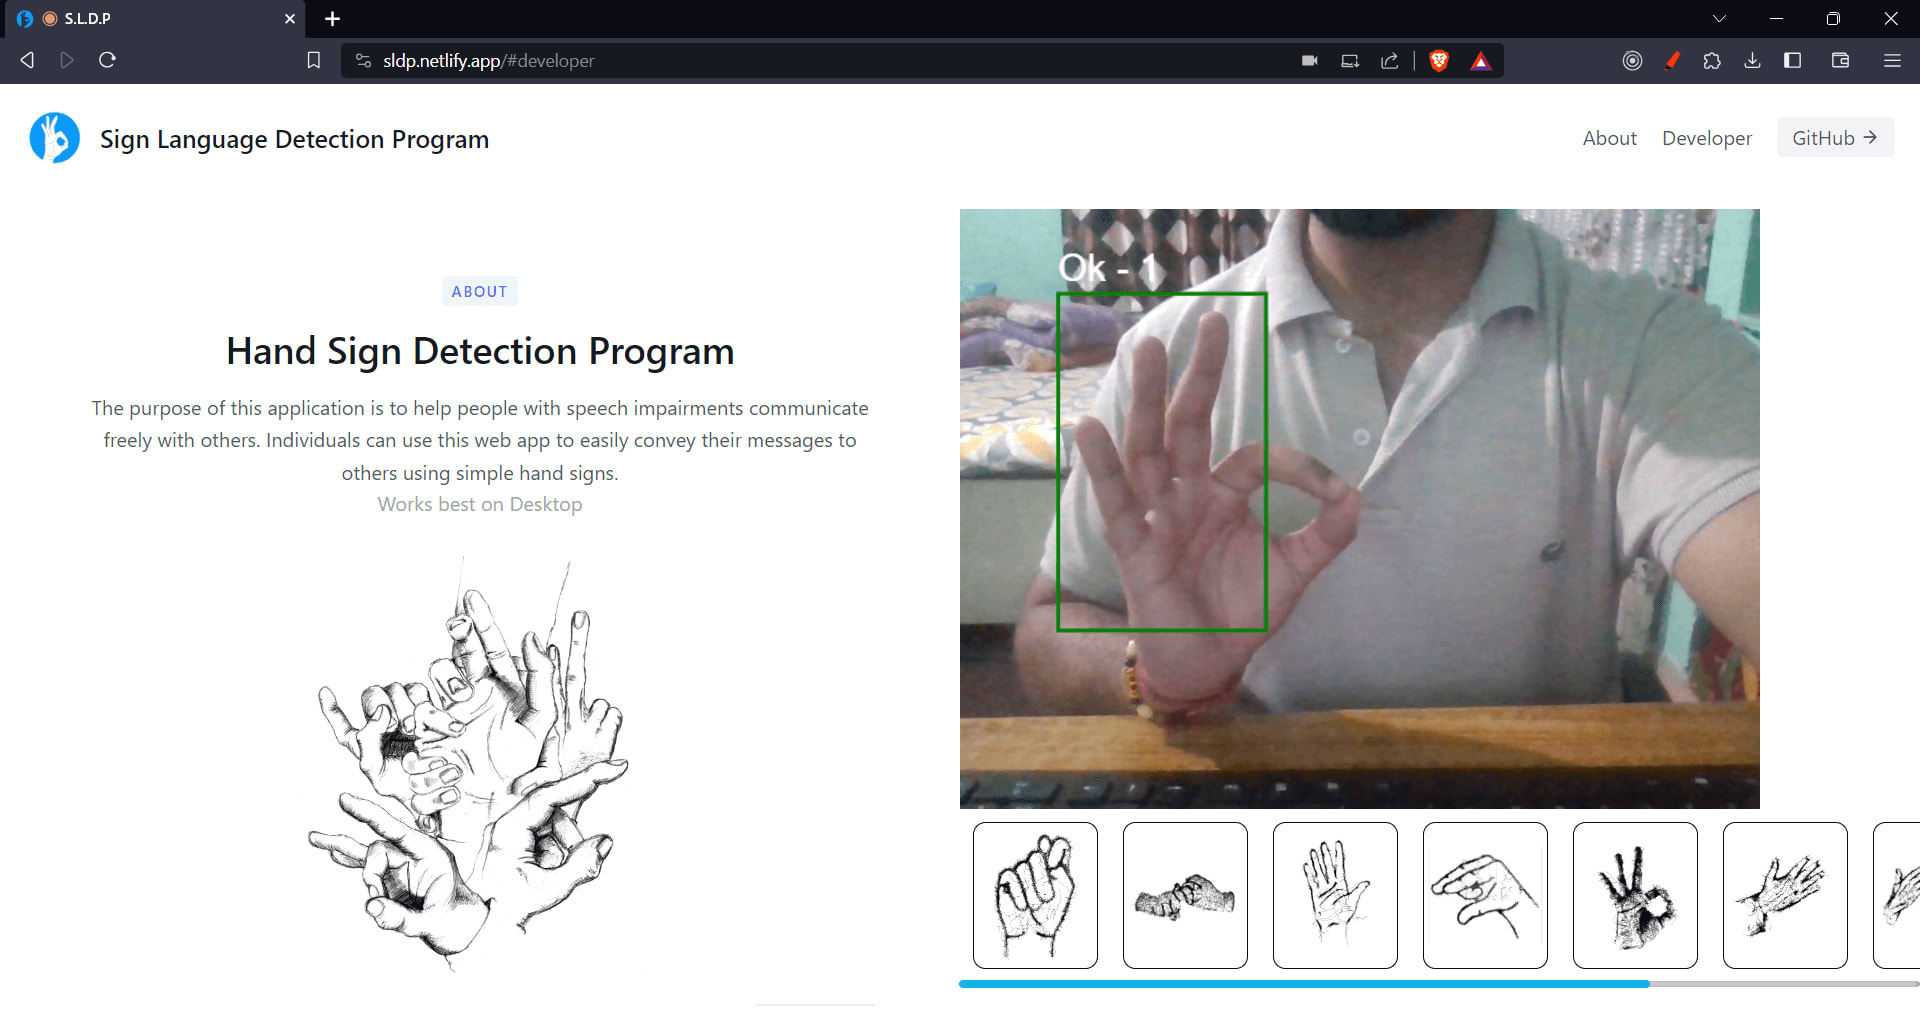Go back with browser back arrow
Screen dimensions: 1920x1015
point(27,60)
